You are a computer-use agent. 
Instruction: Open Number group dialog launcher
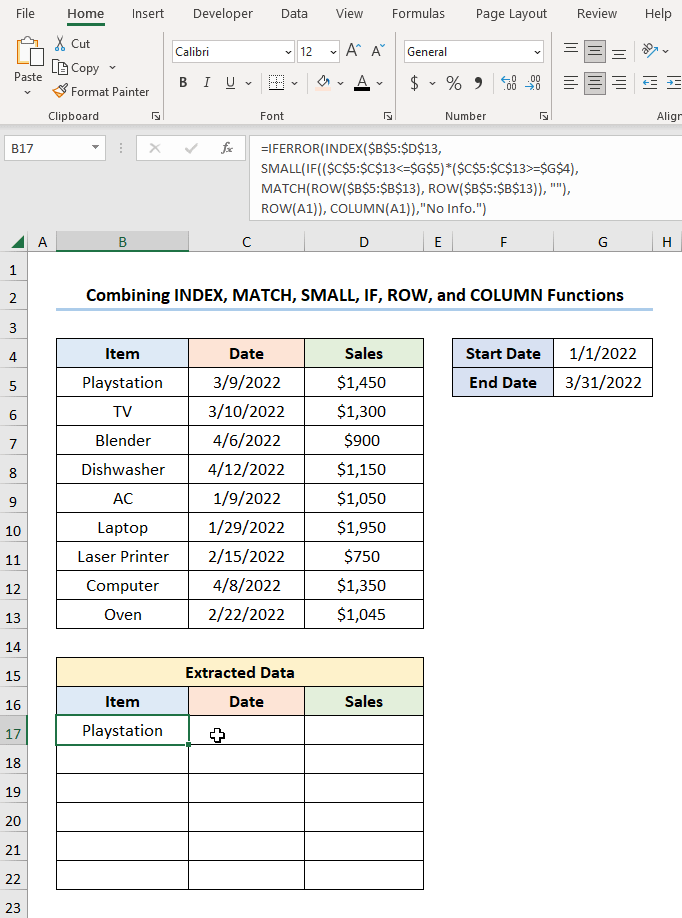[544, 116]
